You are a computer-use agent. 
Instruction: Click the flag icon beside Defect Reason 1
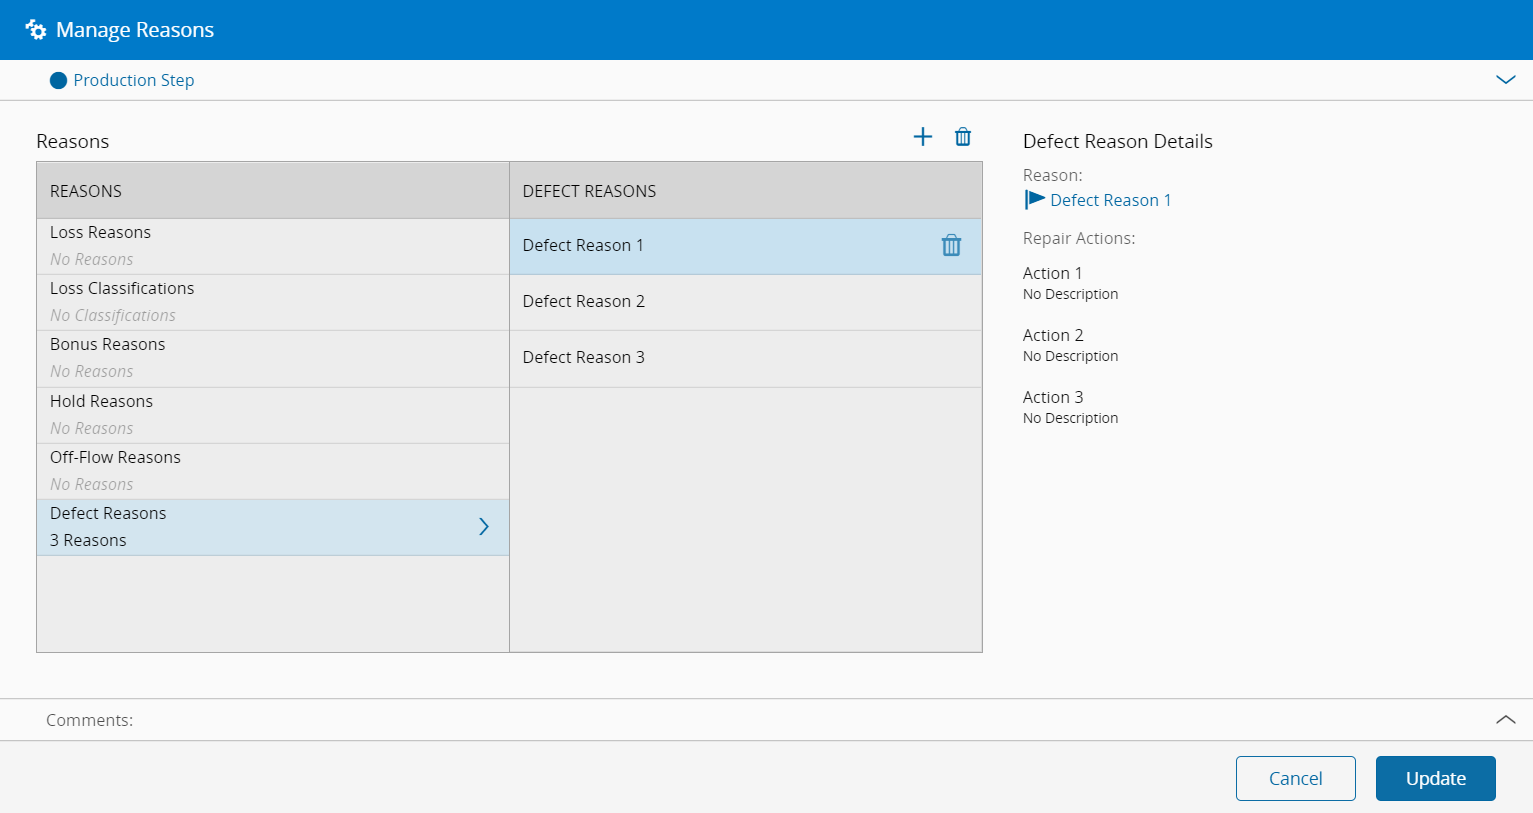1034,200
